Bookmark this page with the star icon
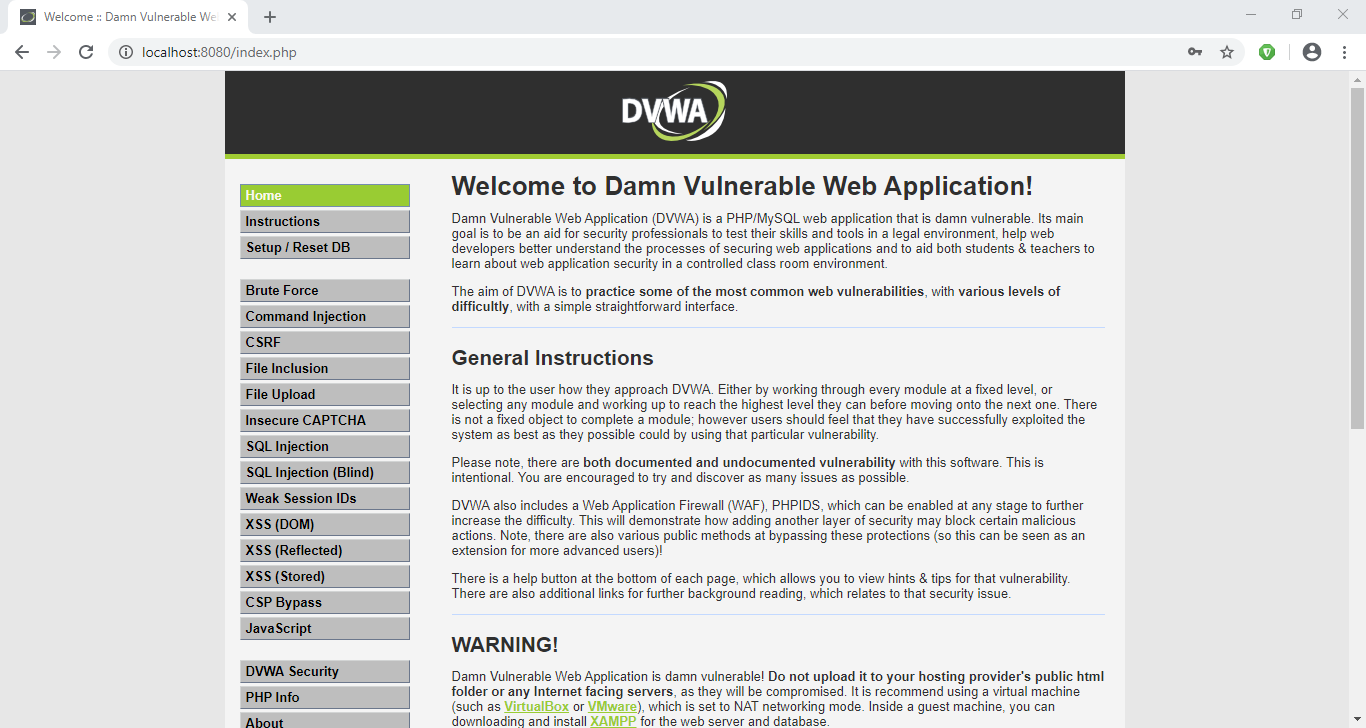Screen dimensions: 1366x728 click(x=1227, y=52)
